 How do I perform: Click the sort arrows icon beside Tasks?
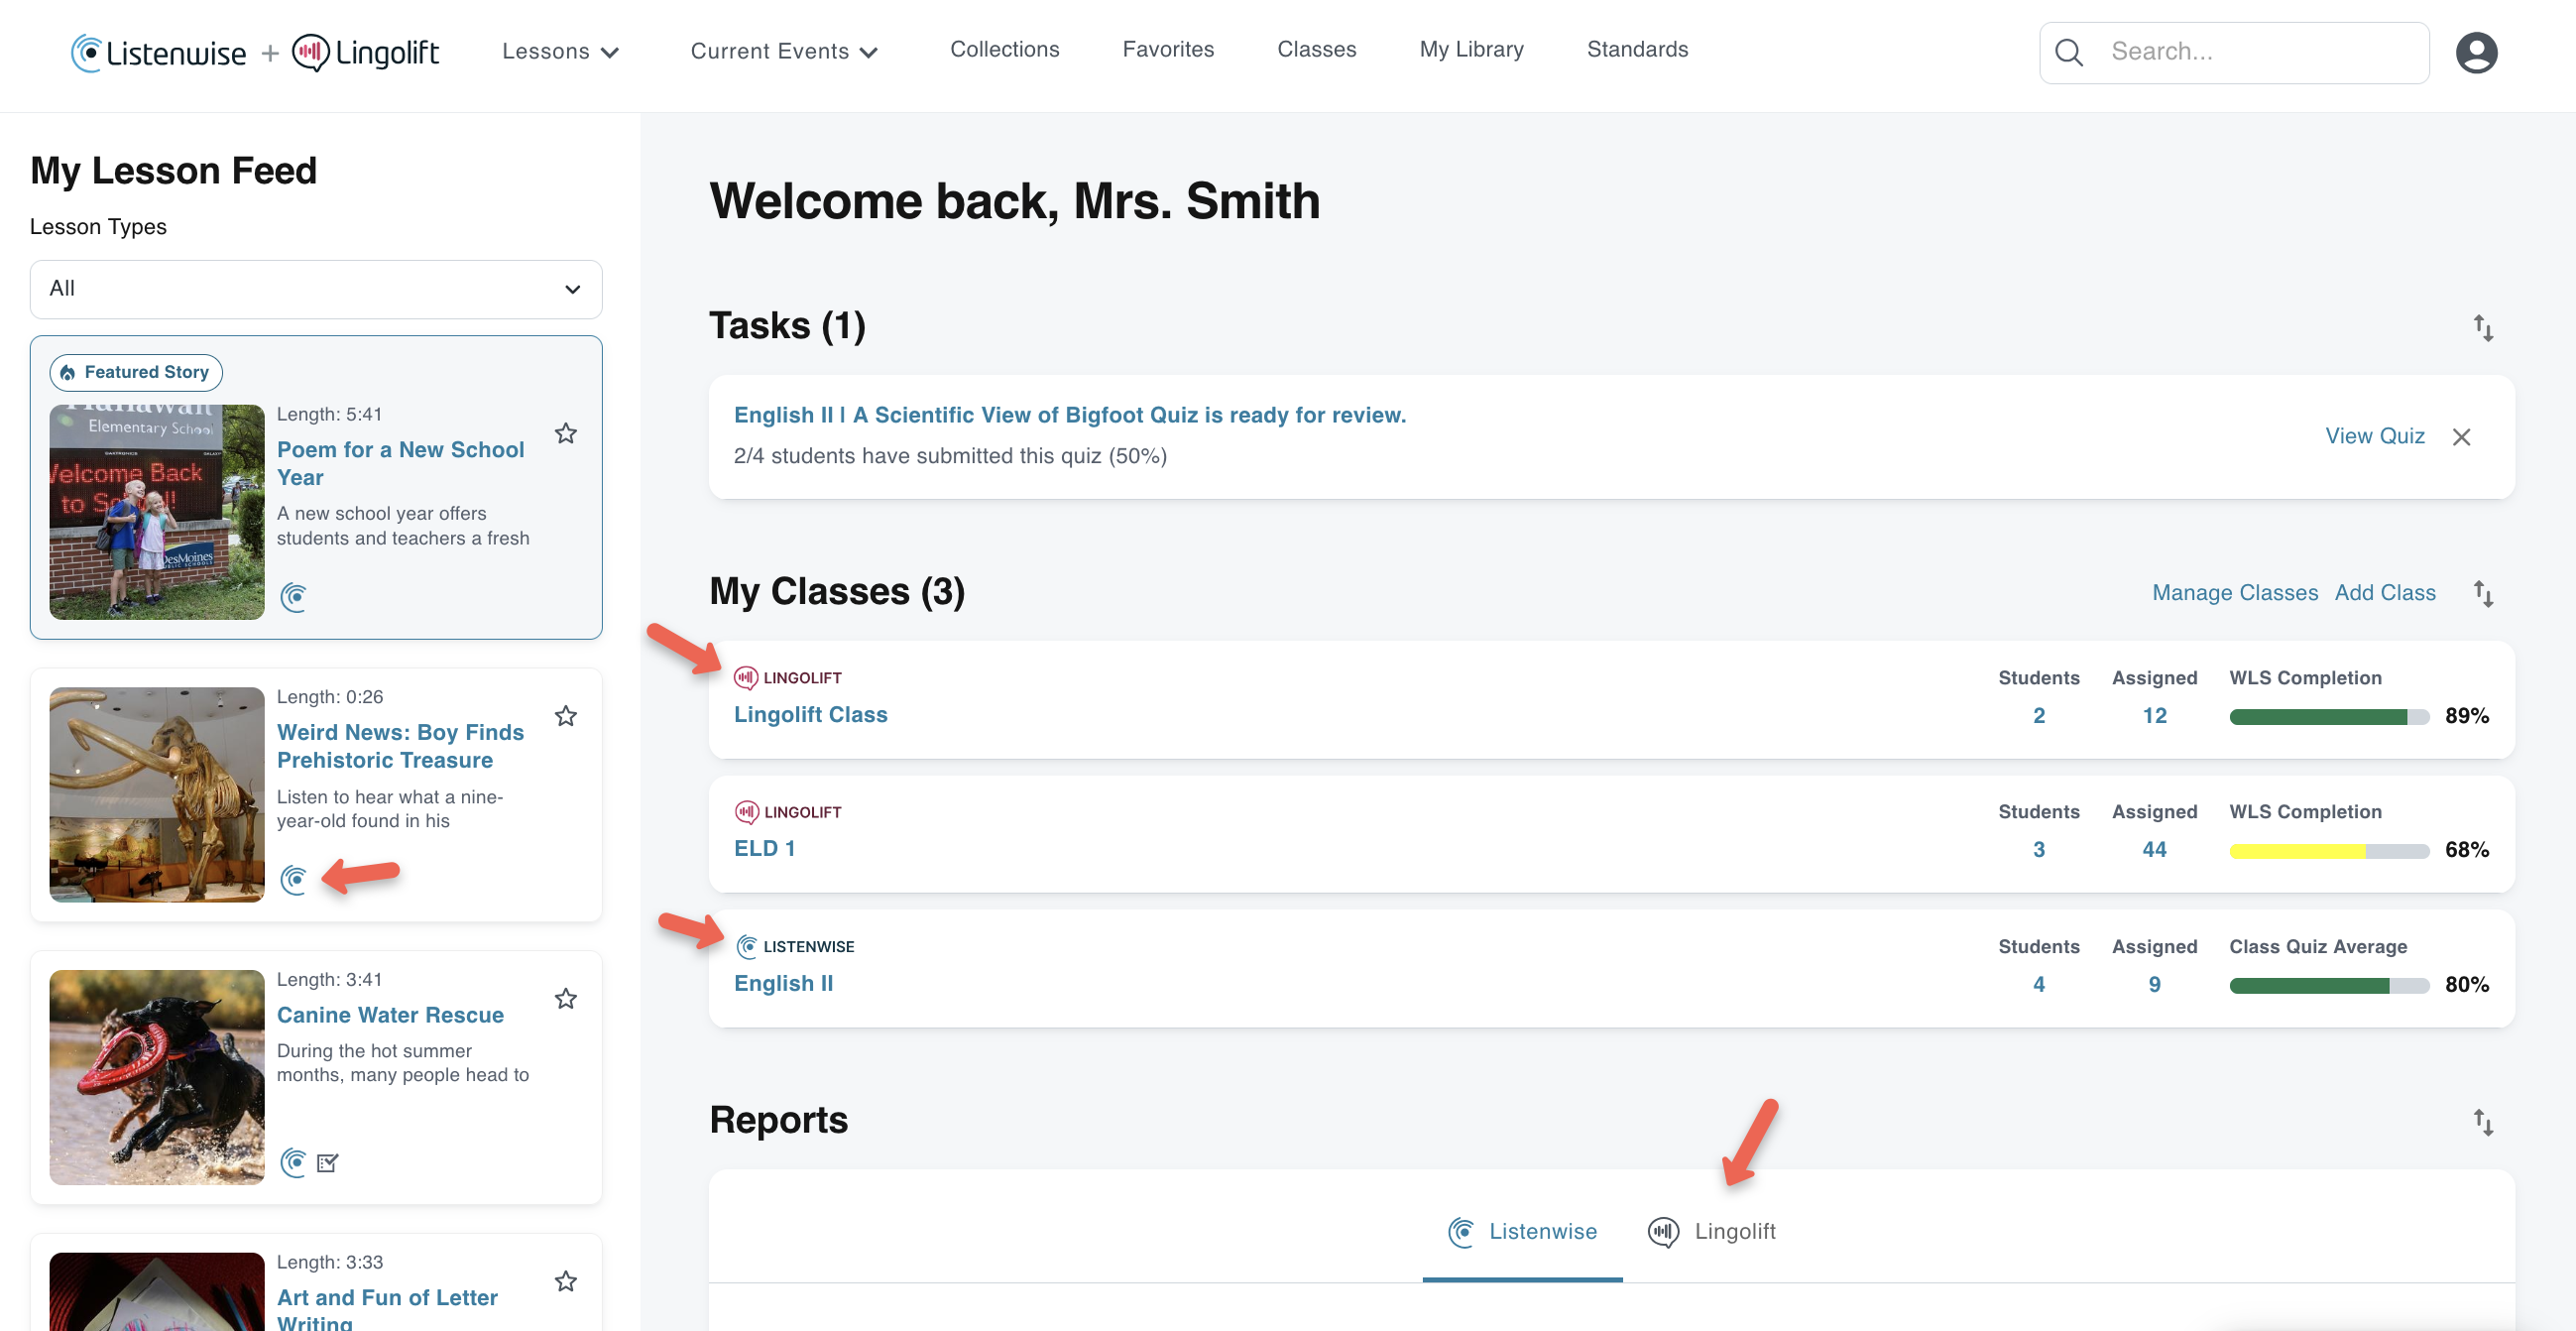[2482, 328]
